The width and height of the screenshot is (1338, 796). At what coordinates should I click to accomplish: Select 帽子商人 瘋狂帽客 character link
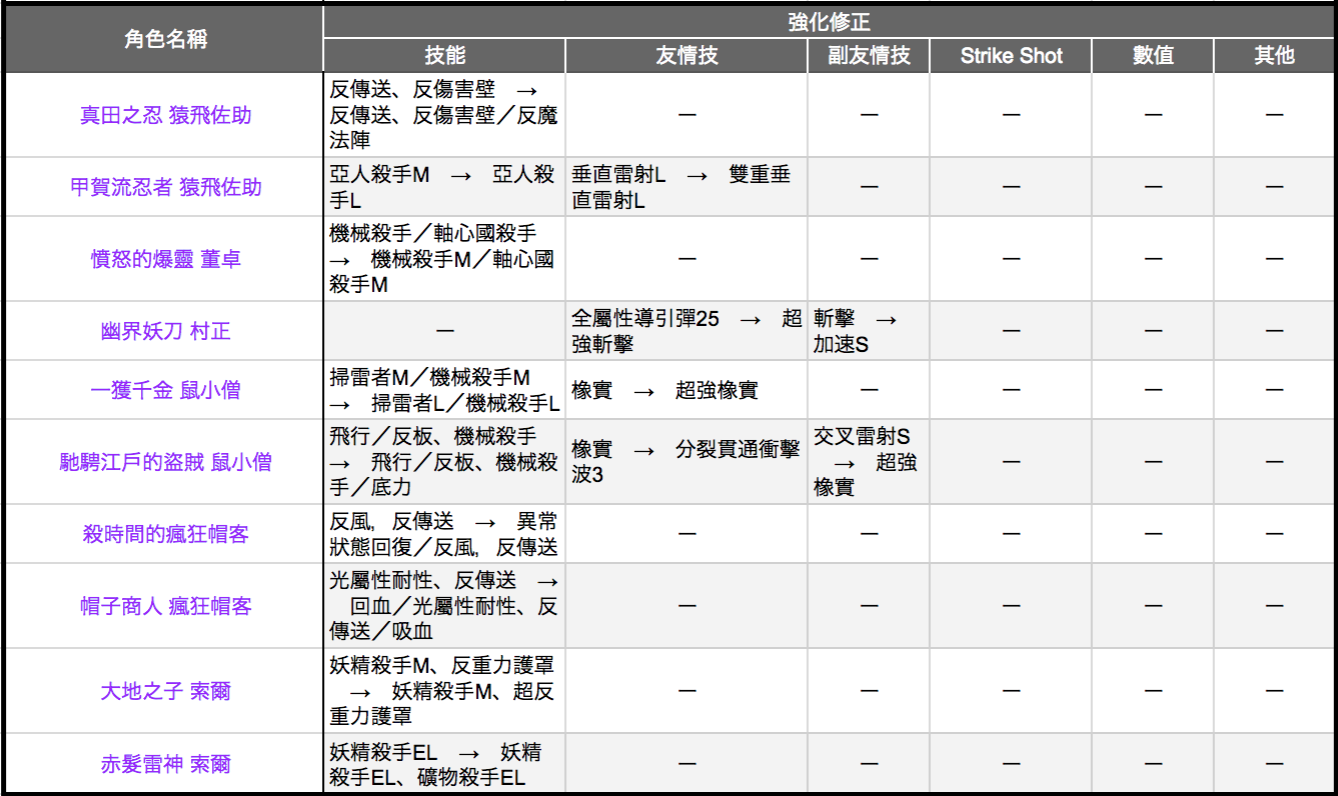coord(165,606)
